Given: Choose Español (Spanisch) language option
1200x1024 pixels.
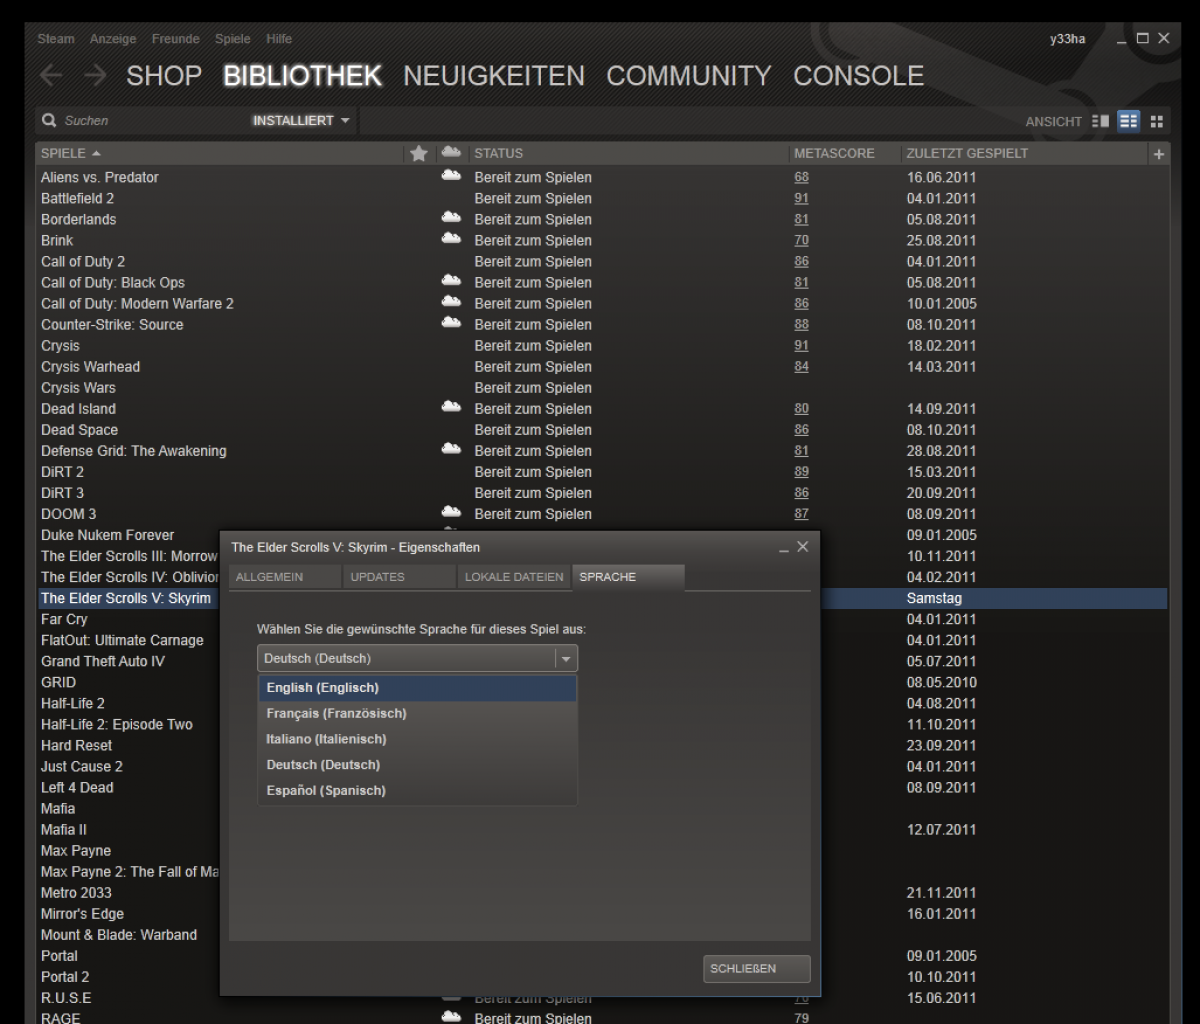Looking at the screenshot, I should [x=417, y=791].
